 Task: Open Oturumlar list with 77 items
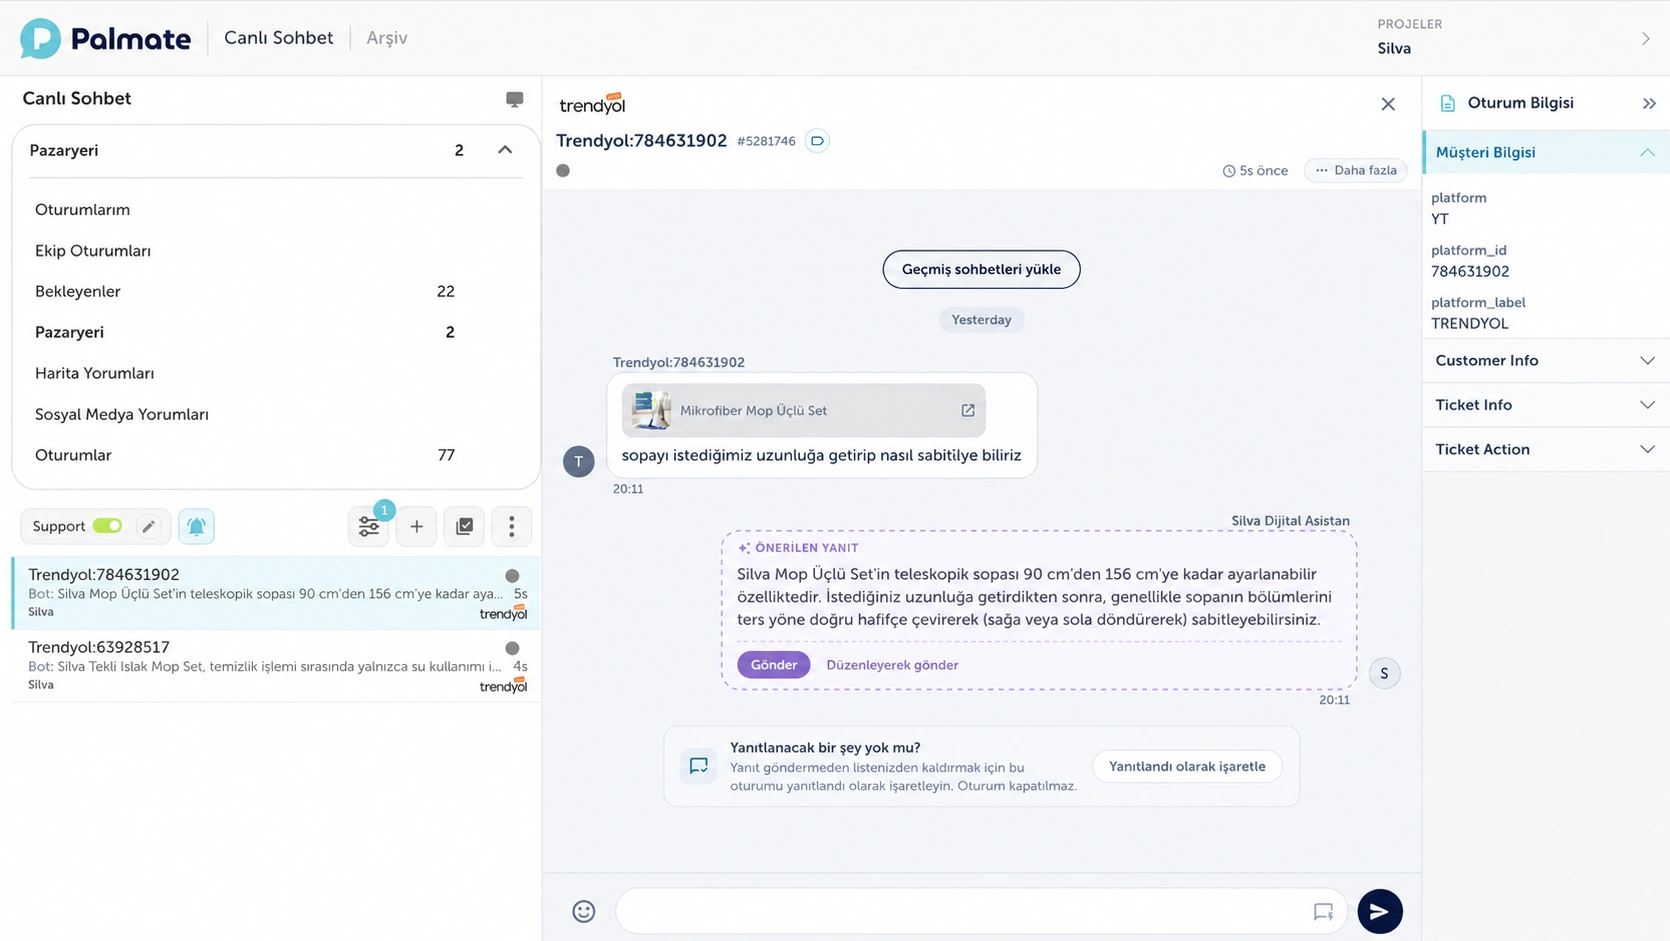(x=245, y=455)
